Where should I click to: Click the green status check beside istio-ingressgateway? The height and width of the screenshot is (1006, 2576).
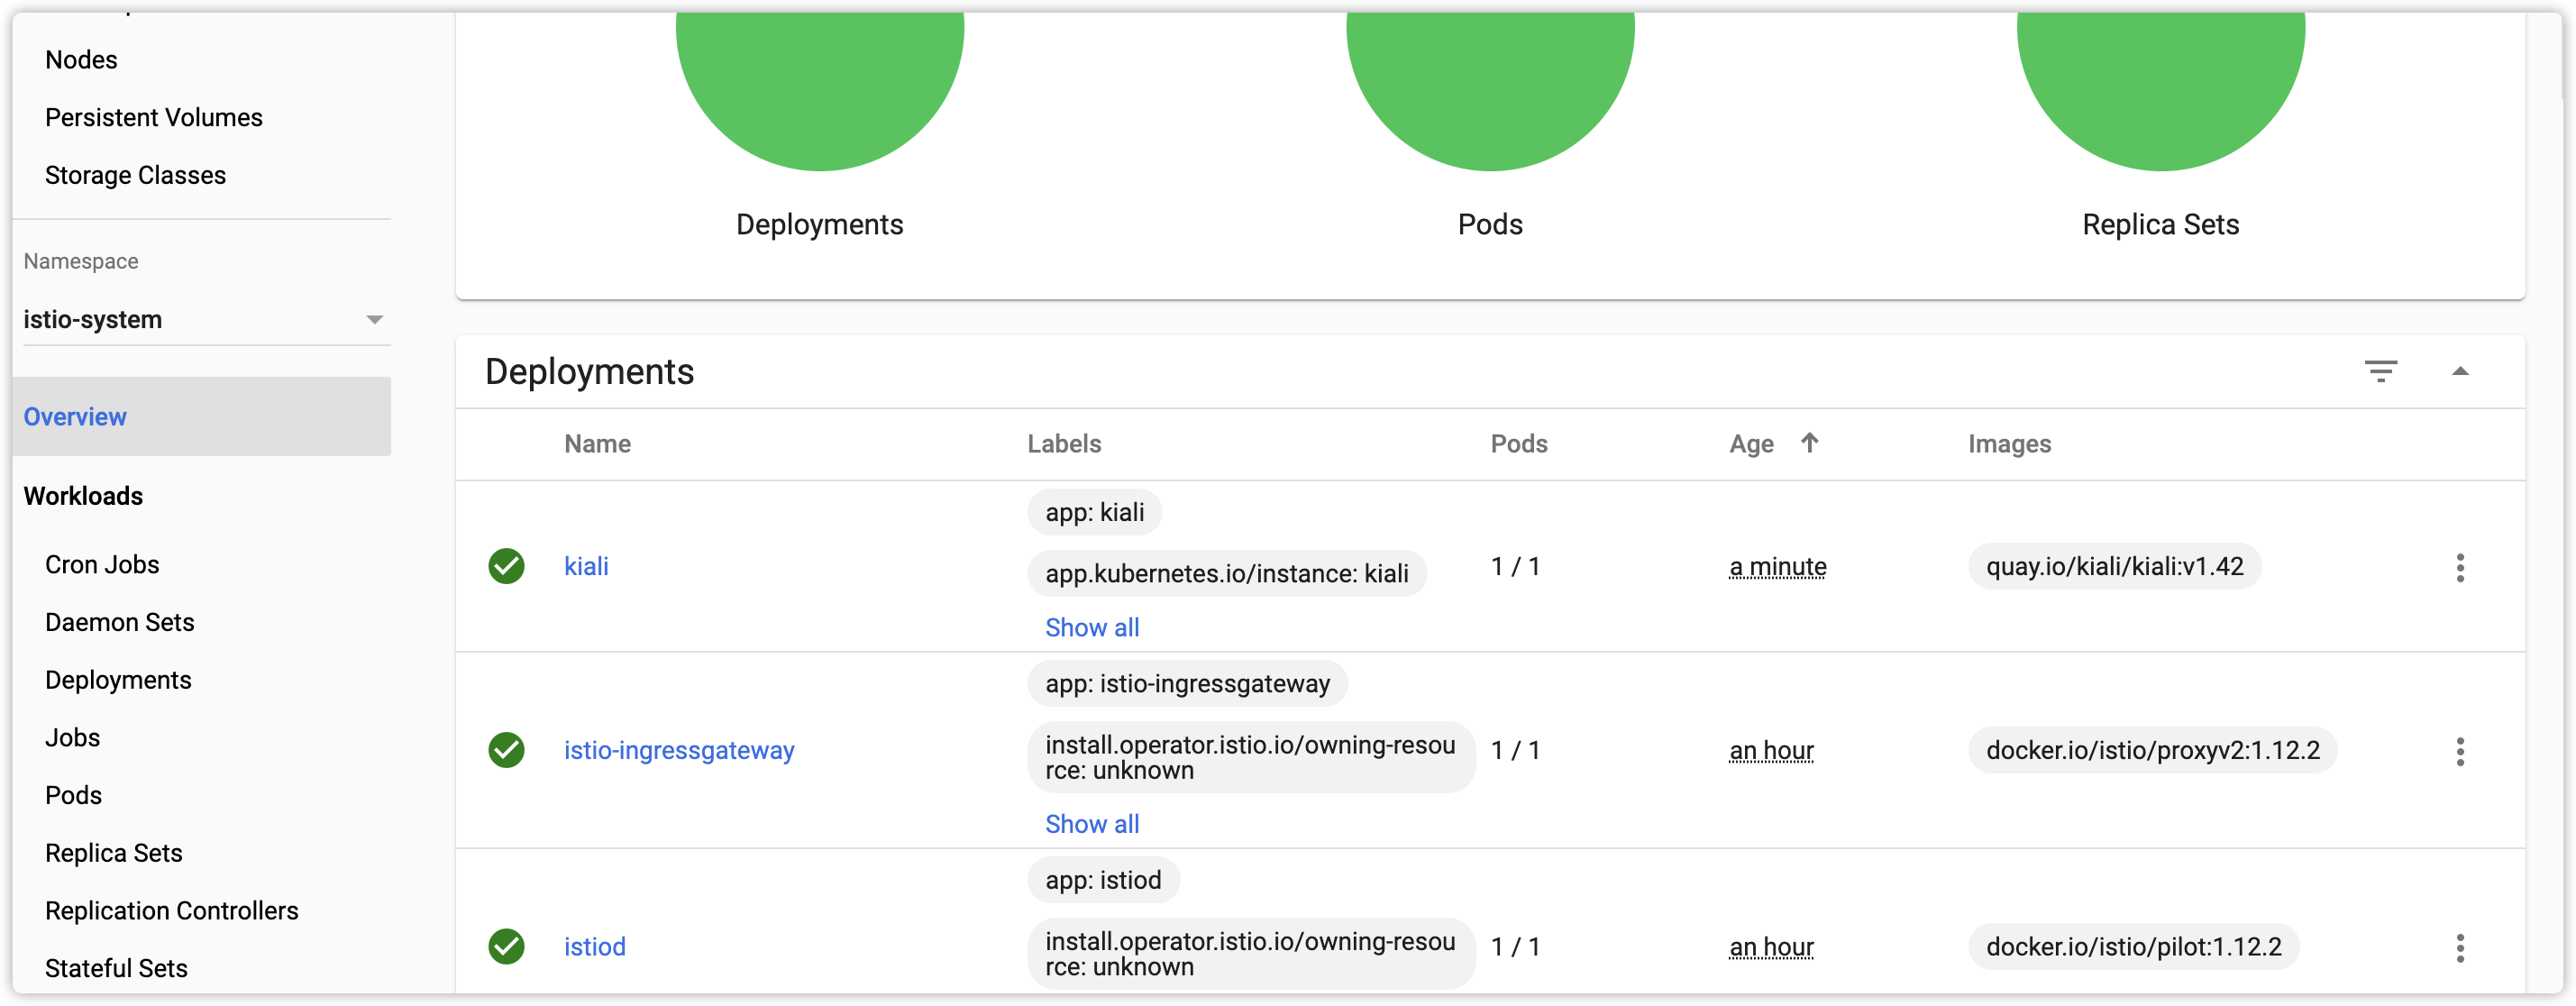click(x=506, y=750)
